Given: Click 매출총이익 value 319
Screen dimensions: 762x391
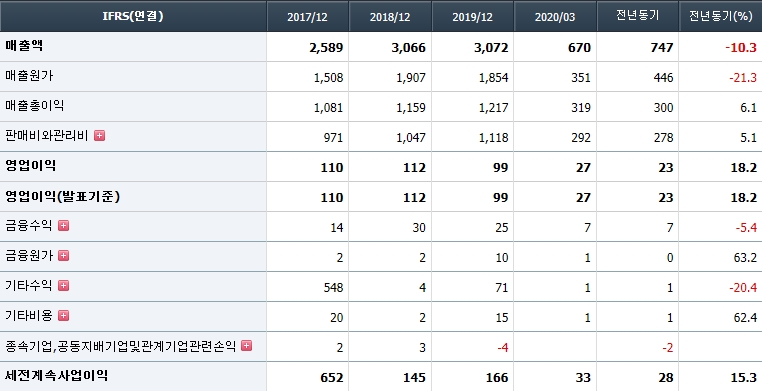Looking at the screenshot, I should pos(581,108).
